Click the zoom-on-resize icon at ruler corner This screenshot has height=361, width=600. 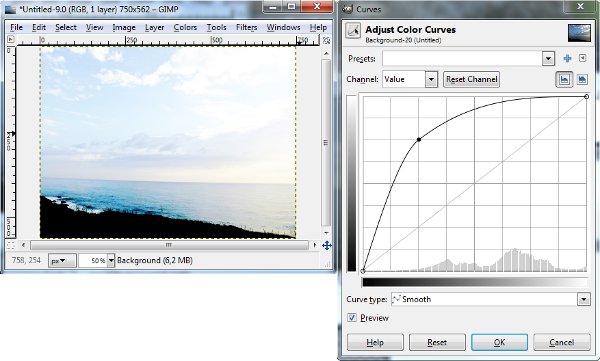[326, 40]
